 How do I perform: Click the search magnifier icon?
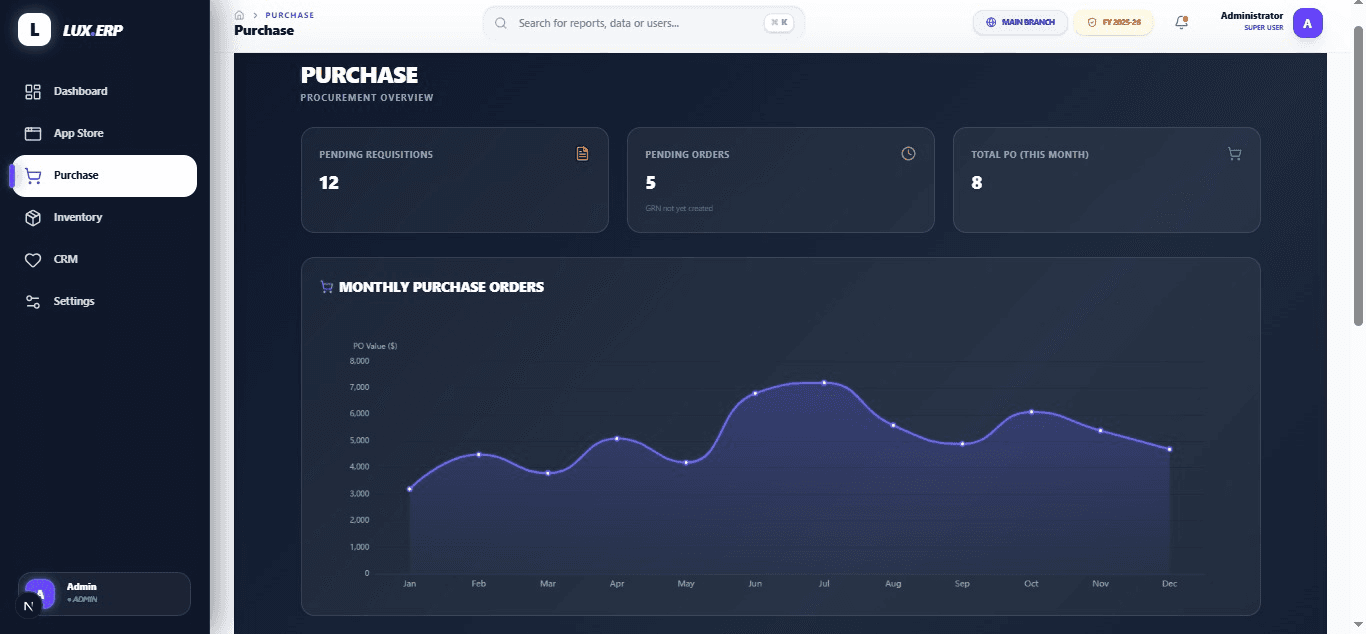500,22
